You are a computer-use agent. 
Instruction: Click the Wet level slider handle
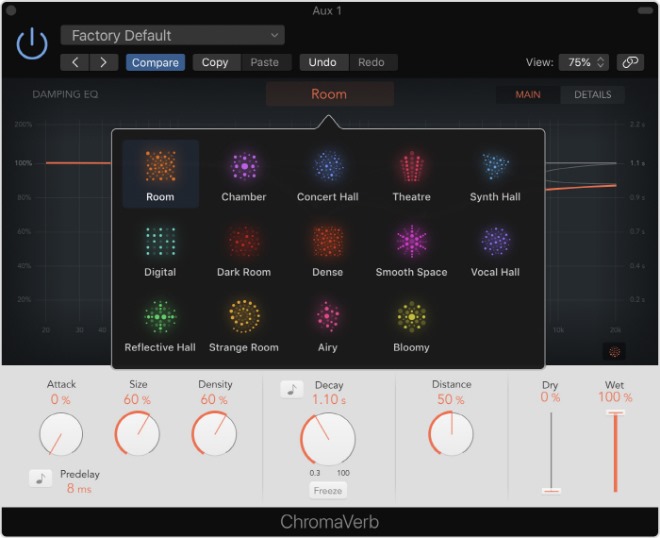pos(615,413)
